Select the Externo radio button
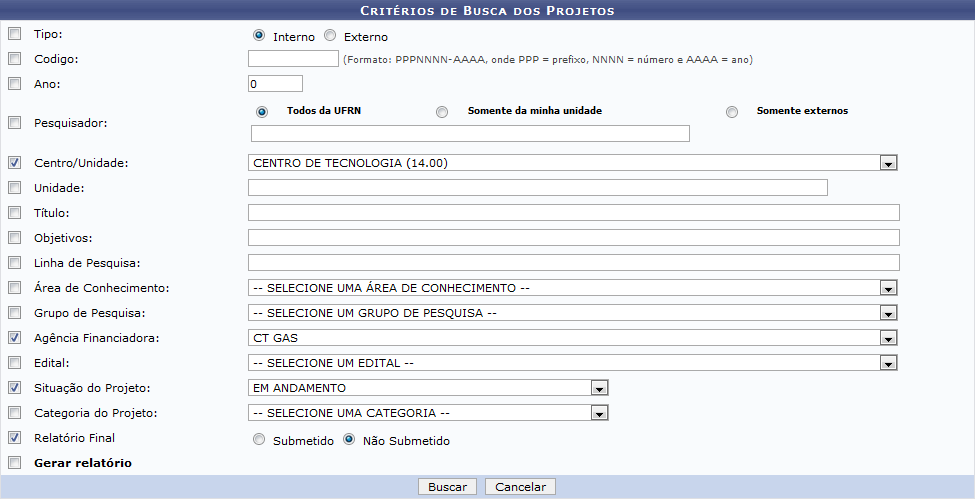Image resolution: width=976 pixels, height=501 pixels. pos(330,36)
